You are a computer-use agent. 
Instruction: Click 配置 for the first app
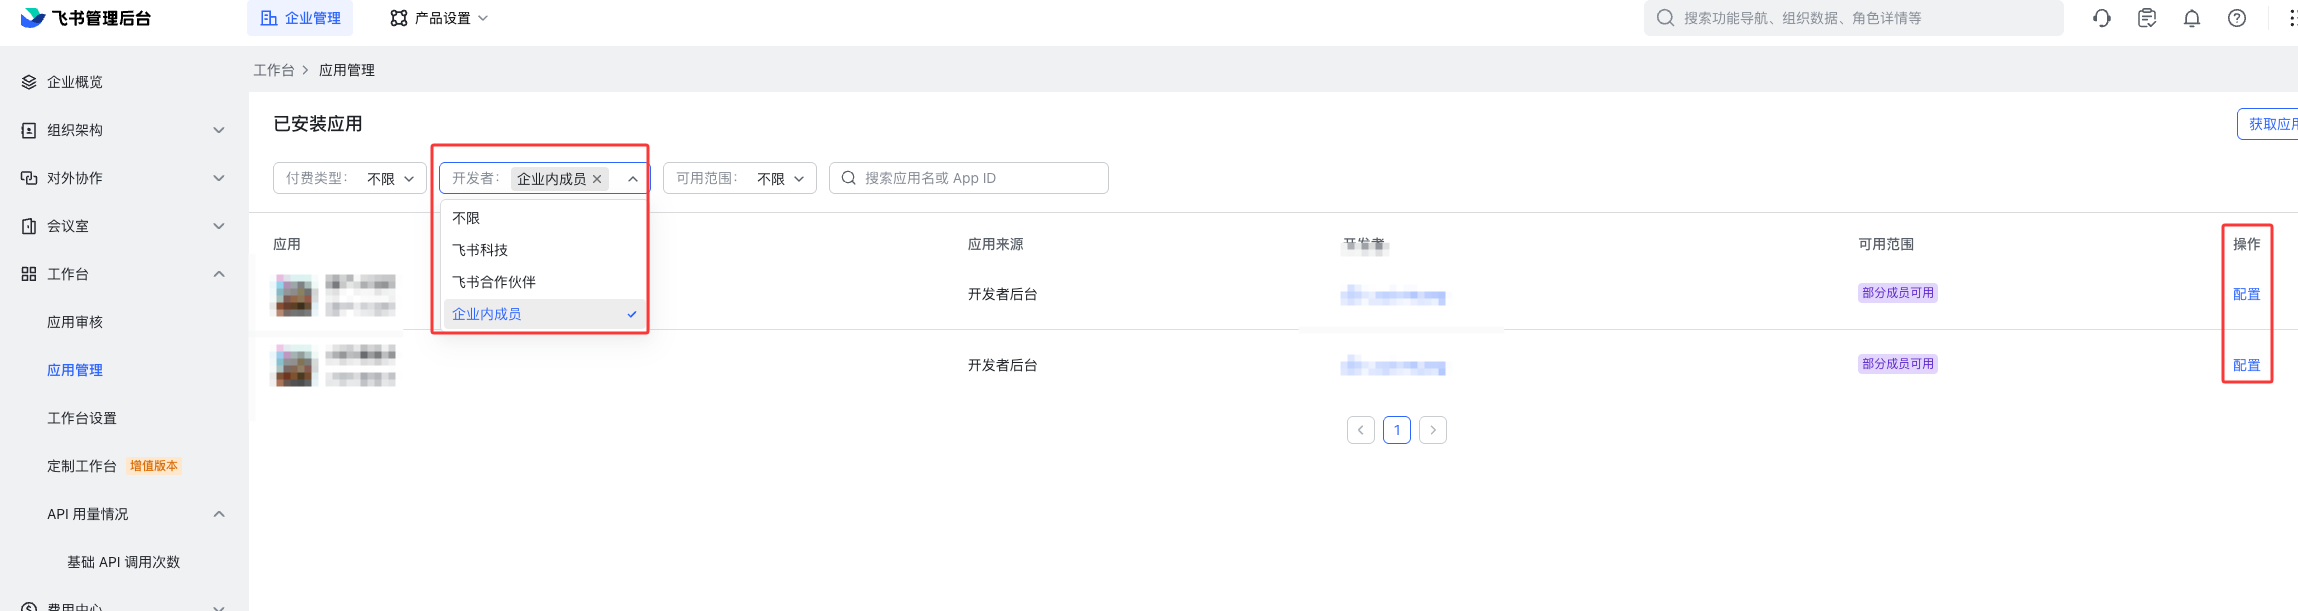pos(2246,294)
